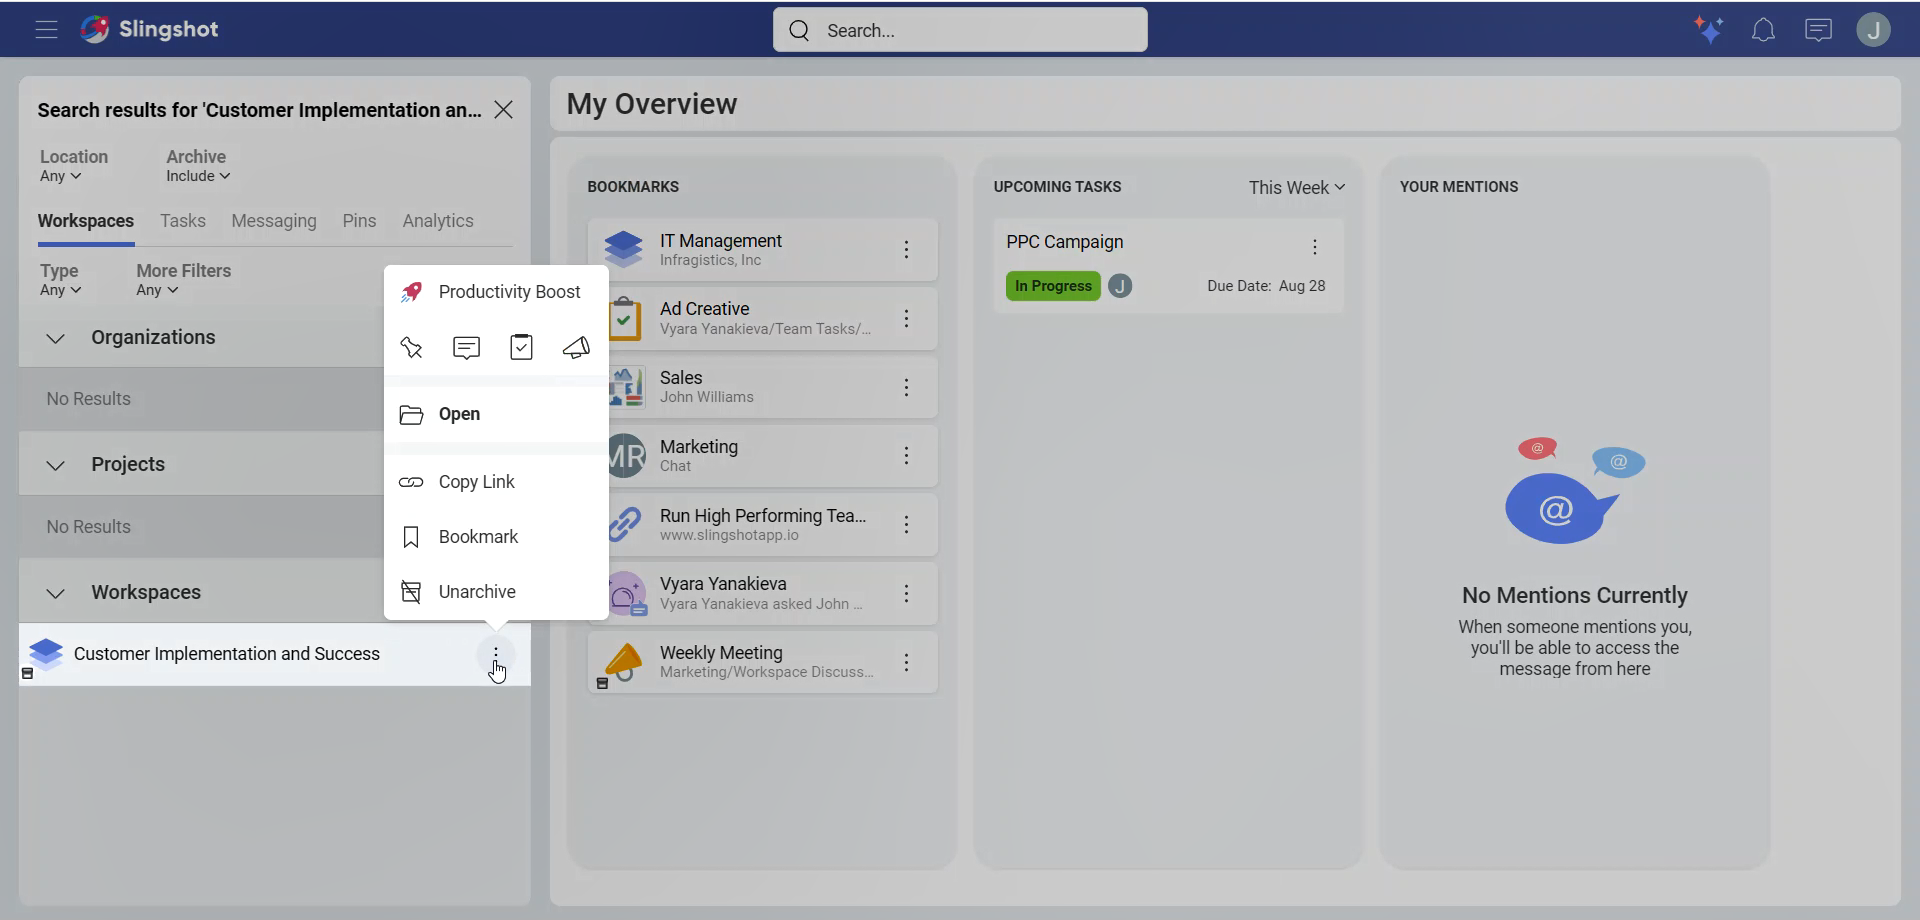Click the pin icon in context menu
Viewport: 1920px width, 920px height.
pos(411,347)
